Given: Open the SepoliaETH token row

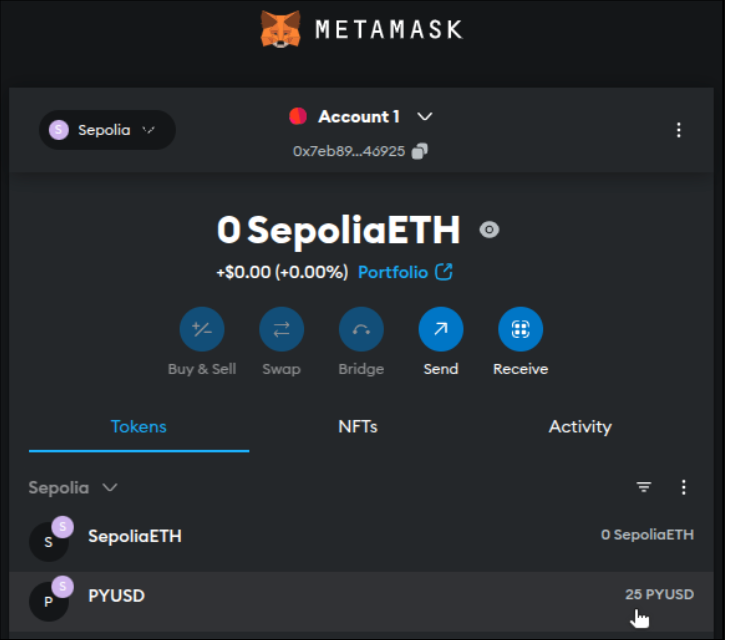Looking at the screenshot, I should click(x=360, y=537).
